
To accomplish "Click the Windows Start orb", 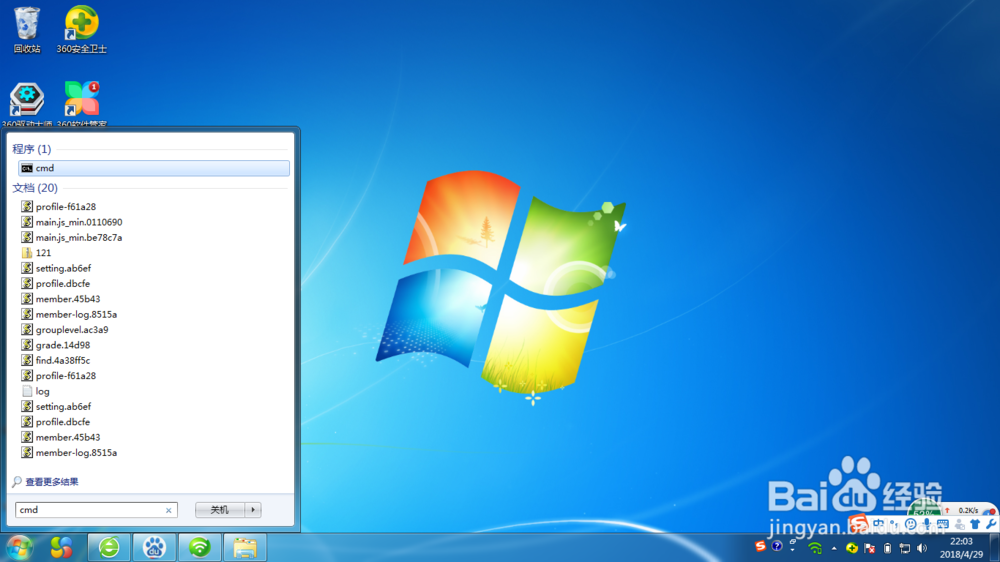I will pos(20,547).
